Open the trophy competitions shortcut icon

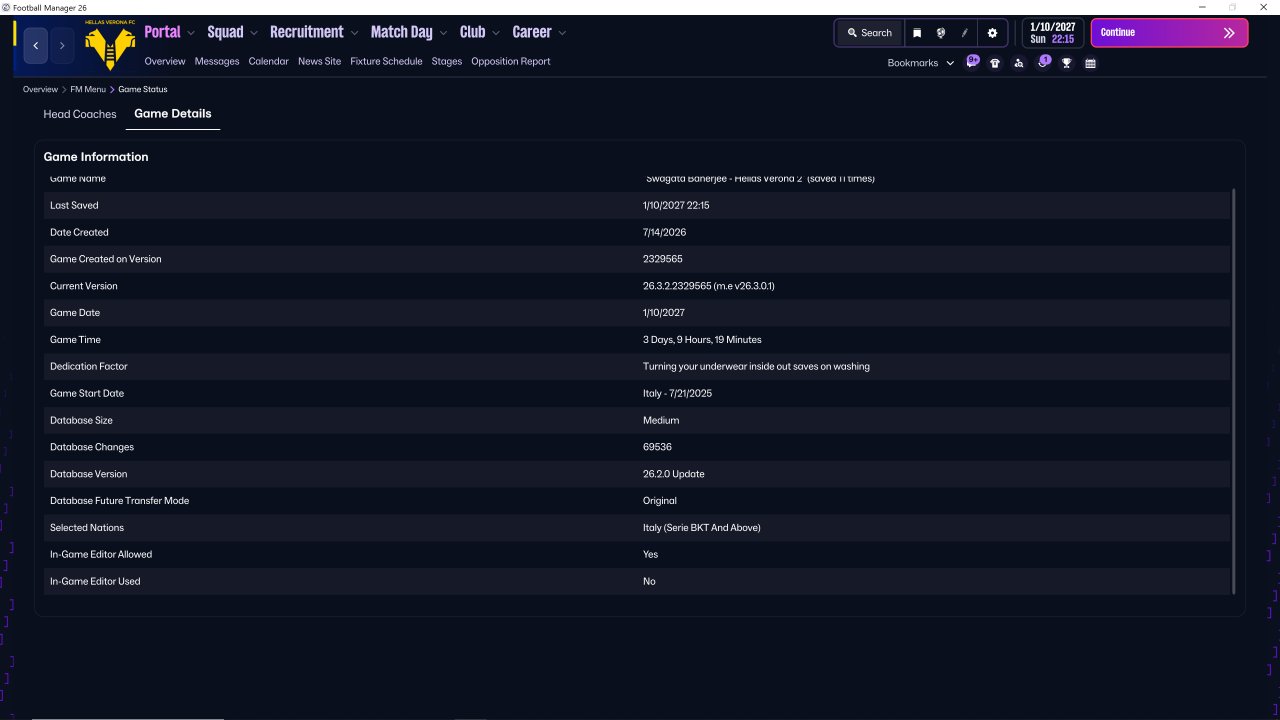pos(1067,63)
